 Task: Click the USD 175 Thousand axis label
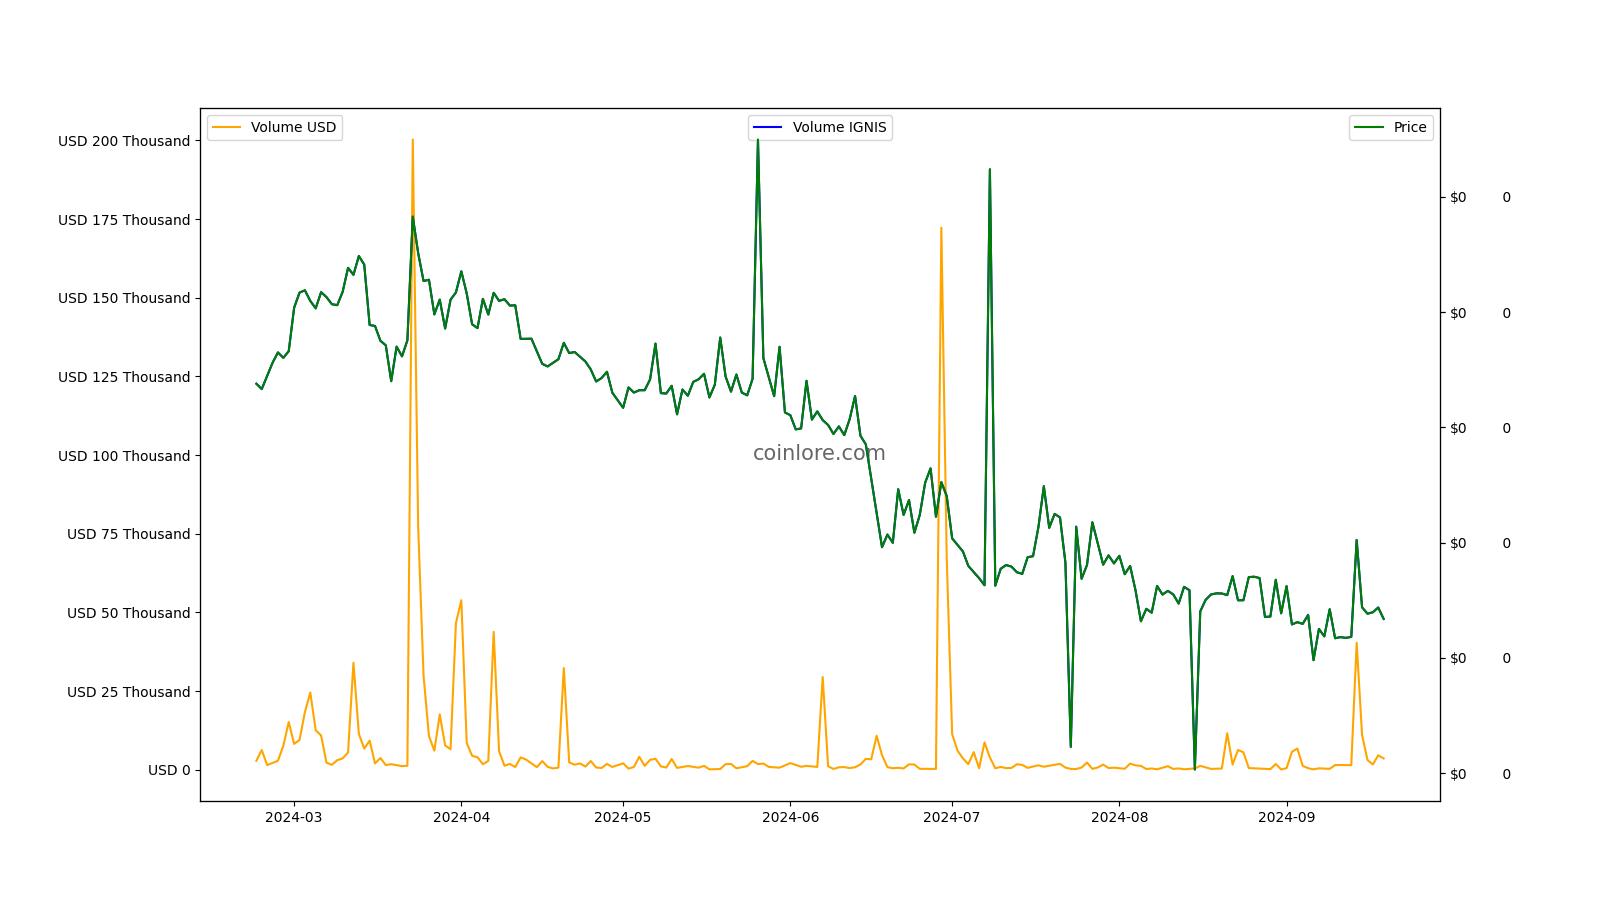[x=124, y=220]
